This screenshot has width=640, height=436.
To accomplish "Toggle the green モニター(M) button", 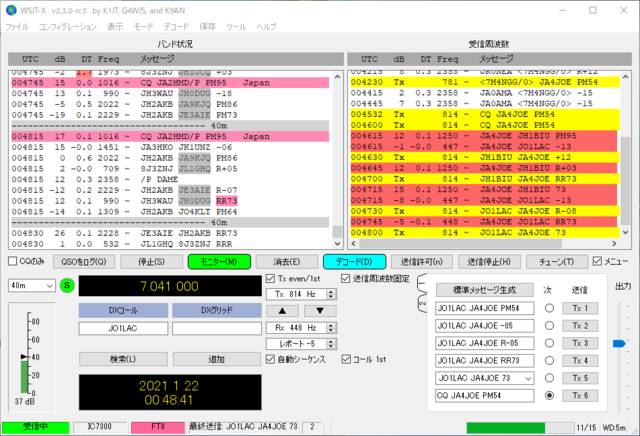I will pos(219,262).
